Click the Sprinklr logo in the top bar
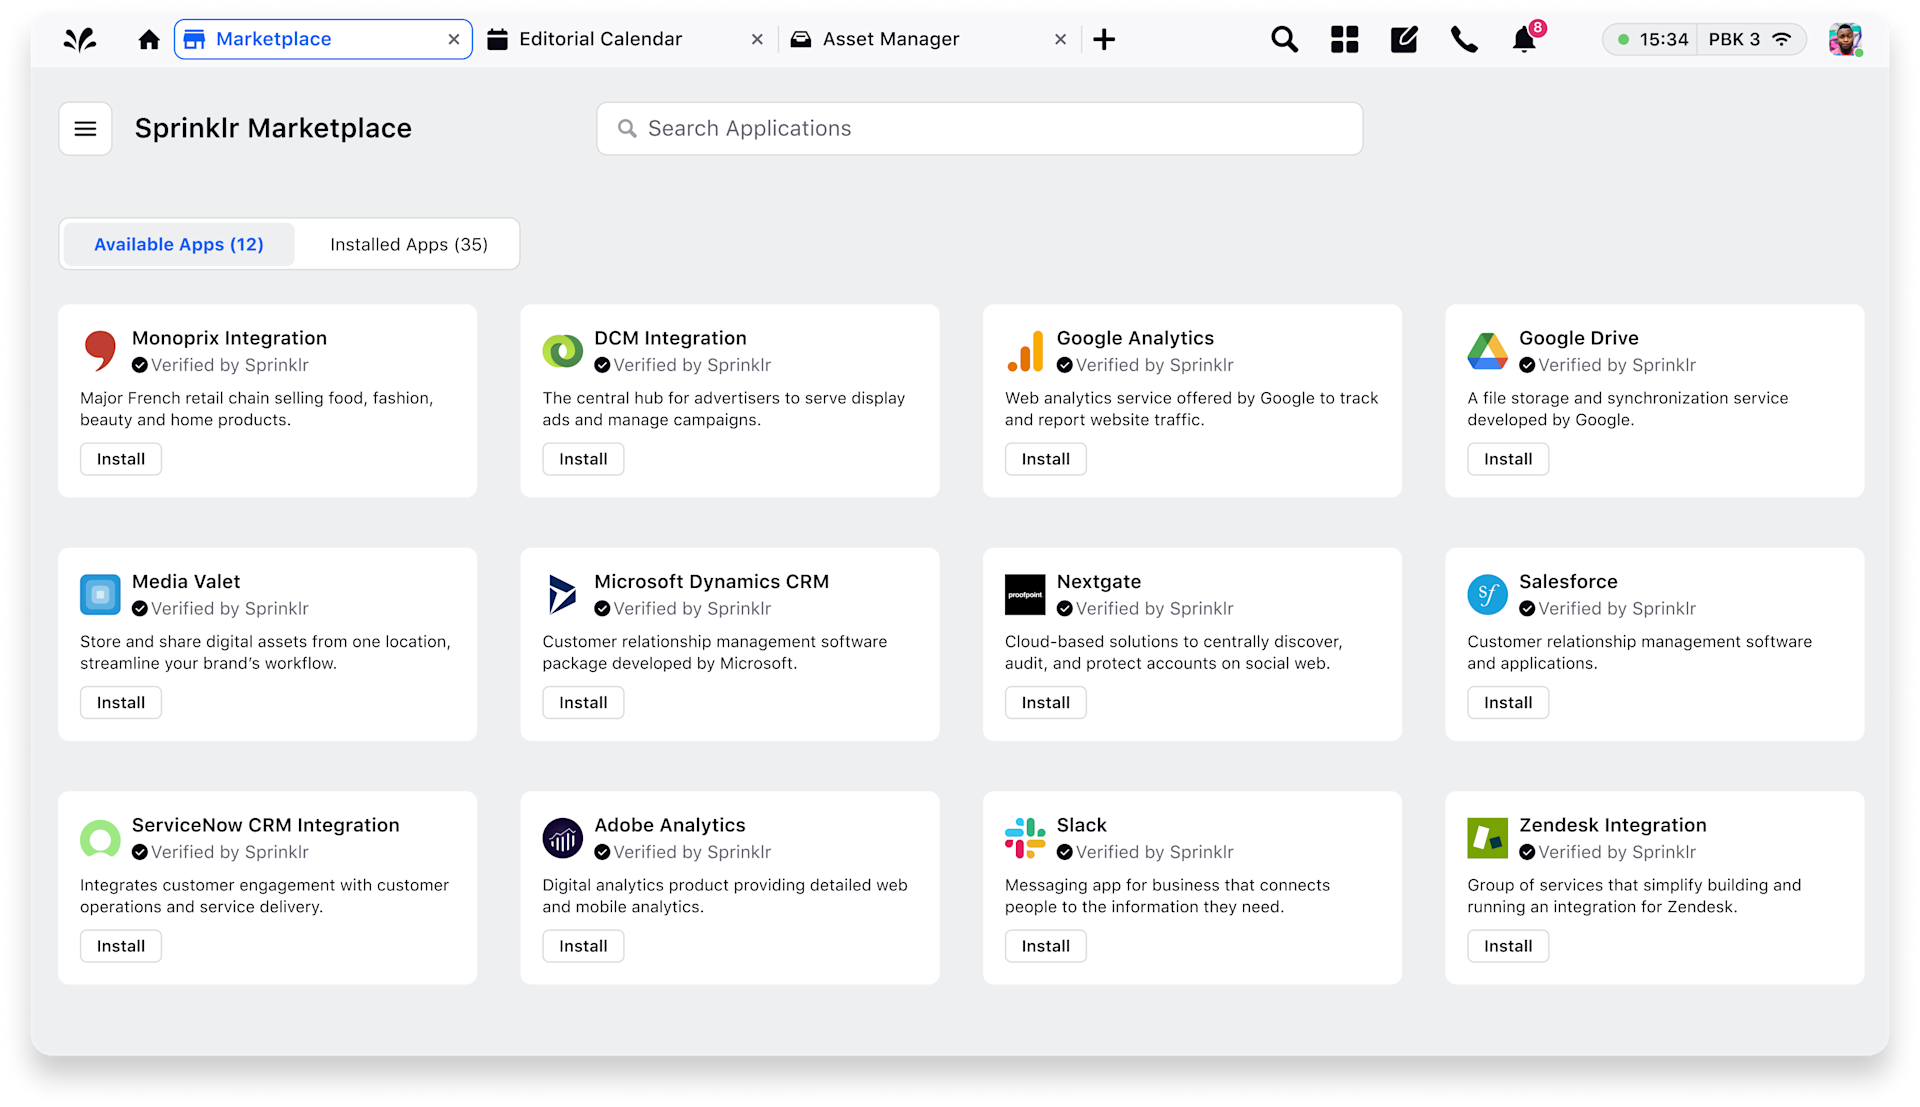1920x1107 pixels. coord(80,39)
